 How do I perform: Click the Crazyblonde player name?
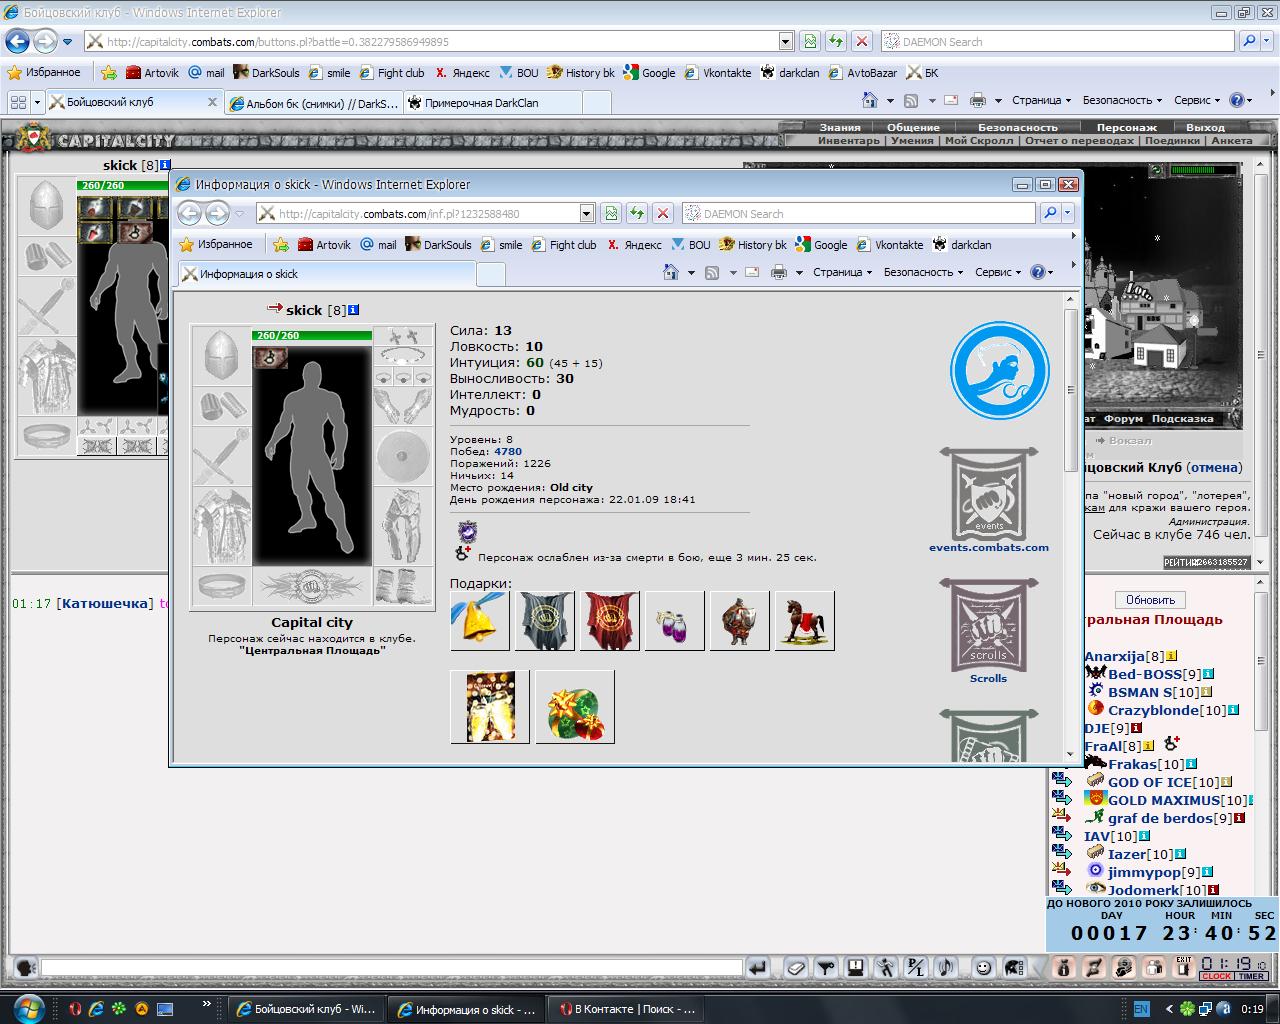1153,710
